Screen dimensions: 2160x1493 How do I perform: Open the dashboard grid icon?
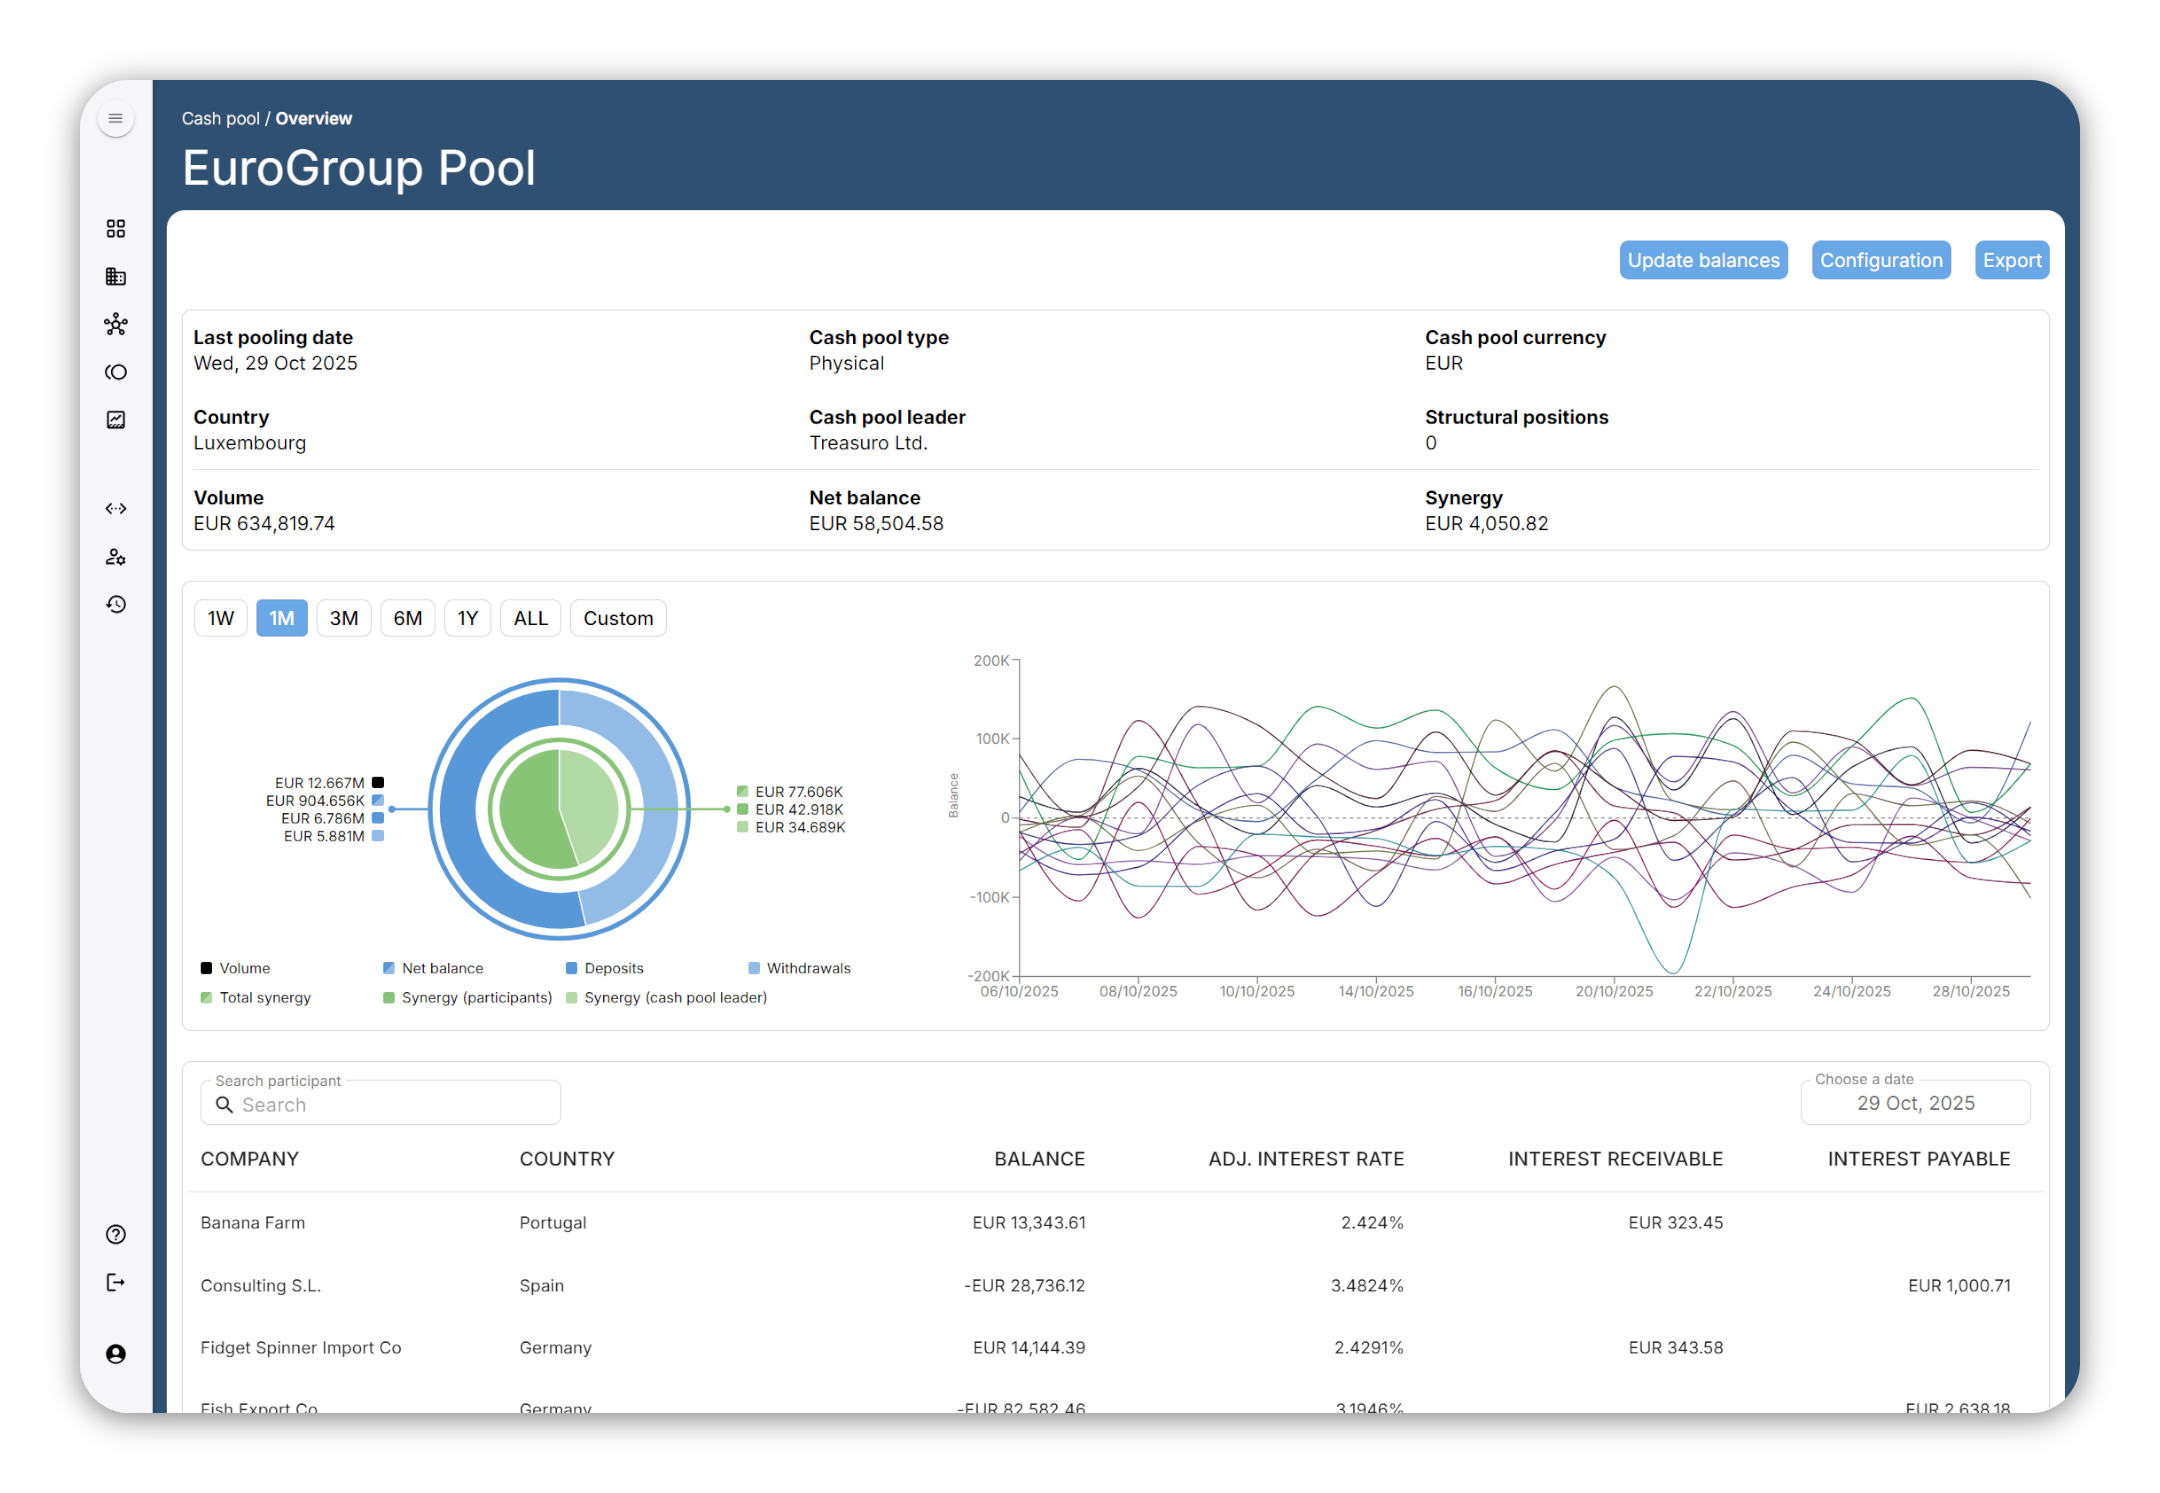116,229
